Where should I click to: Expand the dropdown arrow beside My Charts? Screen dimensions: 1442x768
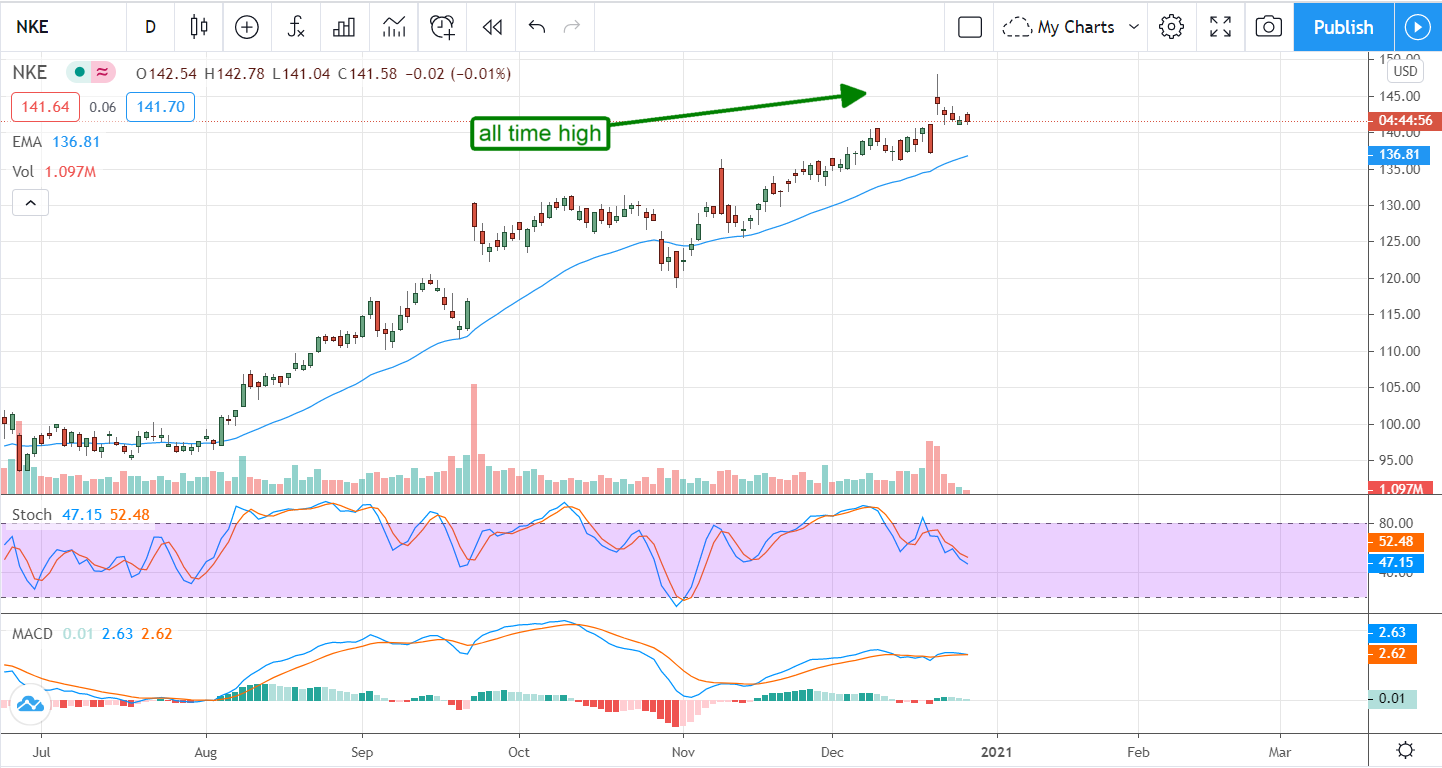[1134, 27]
